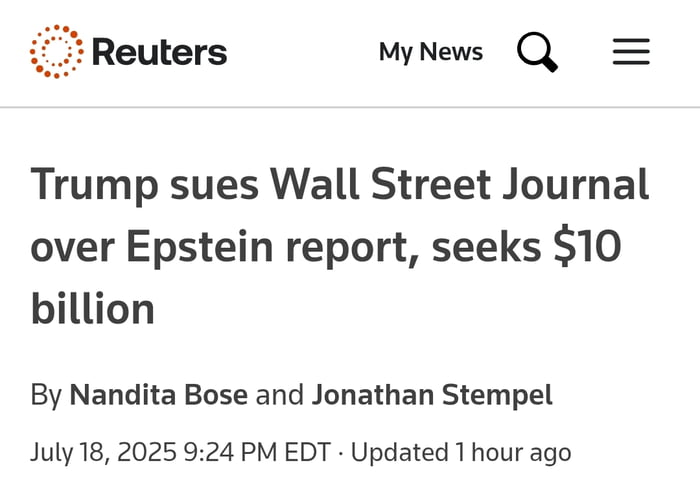Click the "EDT" timezone label

(x=305, y=452)
